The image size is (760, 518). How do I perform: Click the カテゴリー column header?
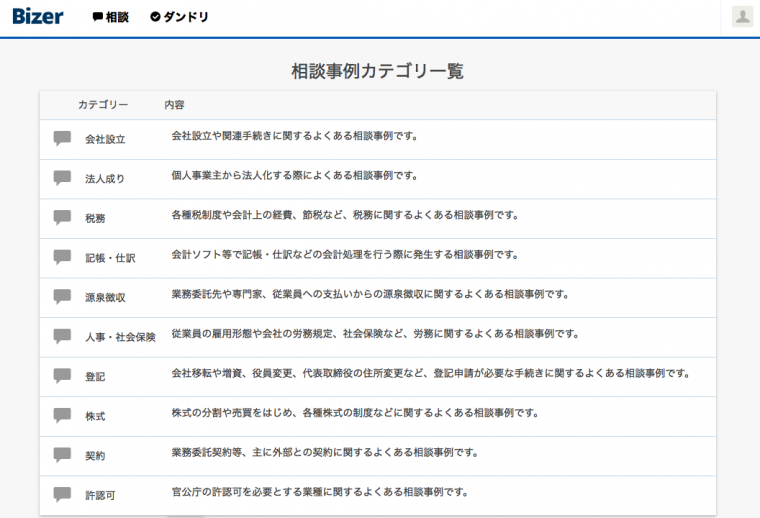tap(103, 105)
